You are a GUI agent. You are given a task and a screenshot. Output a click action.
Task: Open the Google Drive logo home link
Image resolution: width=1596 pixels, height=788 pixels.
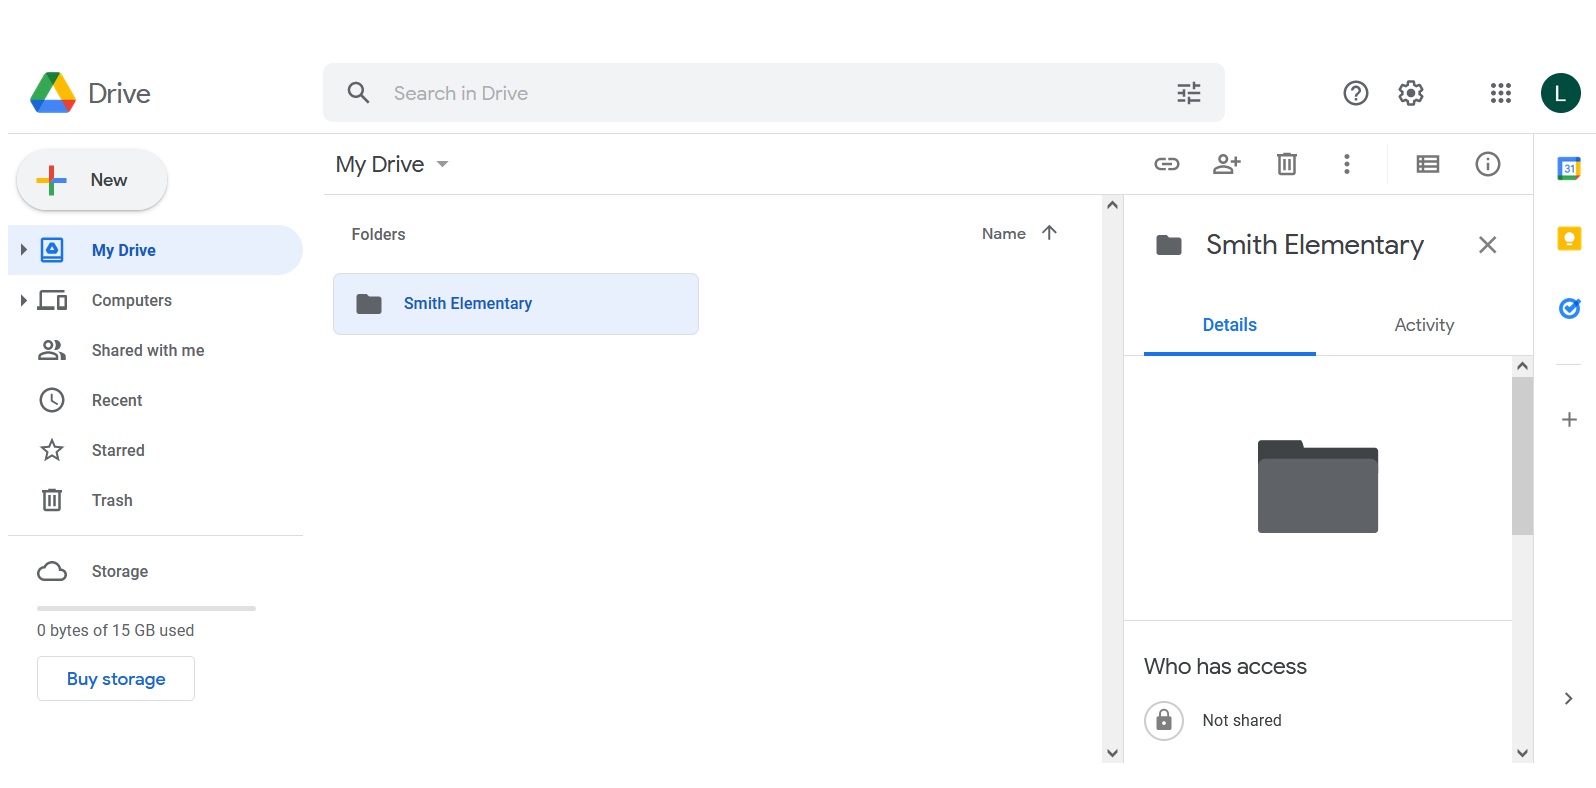[x=91, y=93]
